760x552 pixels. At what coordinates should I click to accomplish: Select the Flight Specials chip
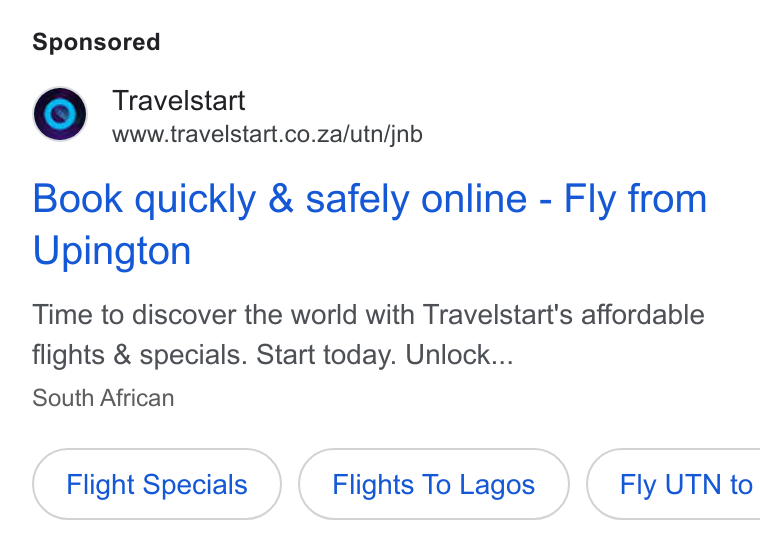[157, 484]
